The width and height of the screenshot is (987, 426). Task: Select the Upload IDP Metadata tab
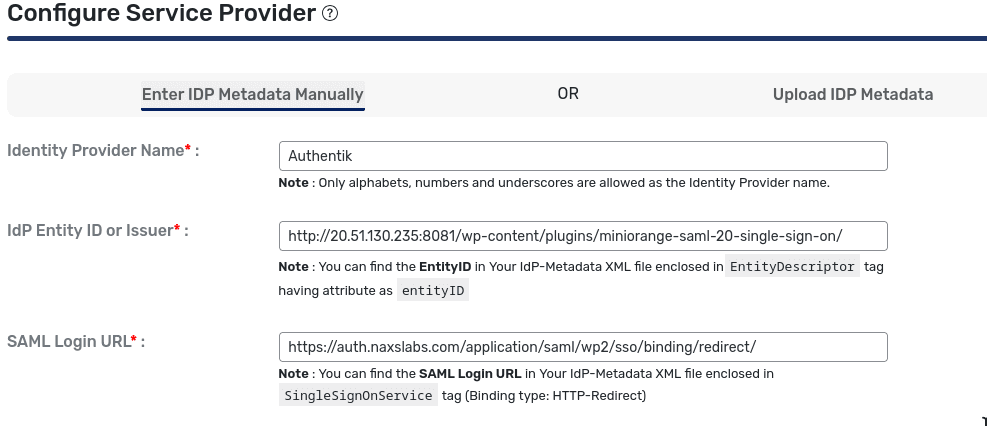pos(853,94)
